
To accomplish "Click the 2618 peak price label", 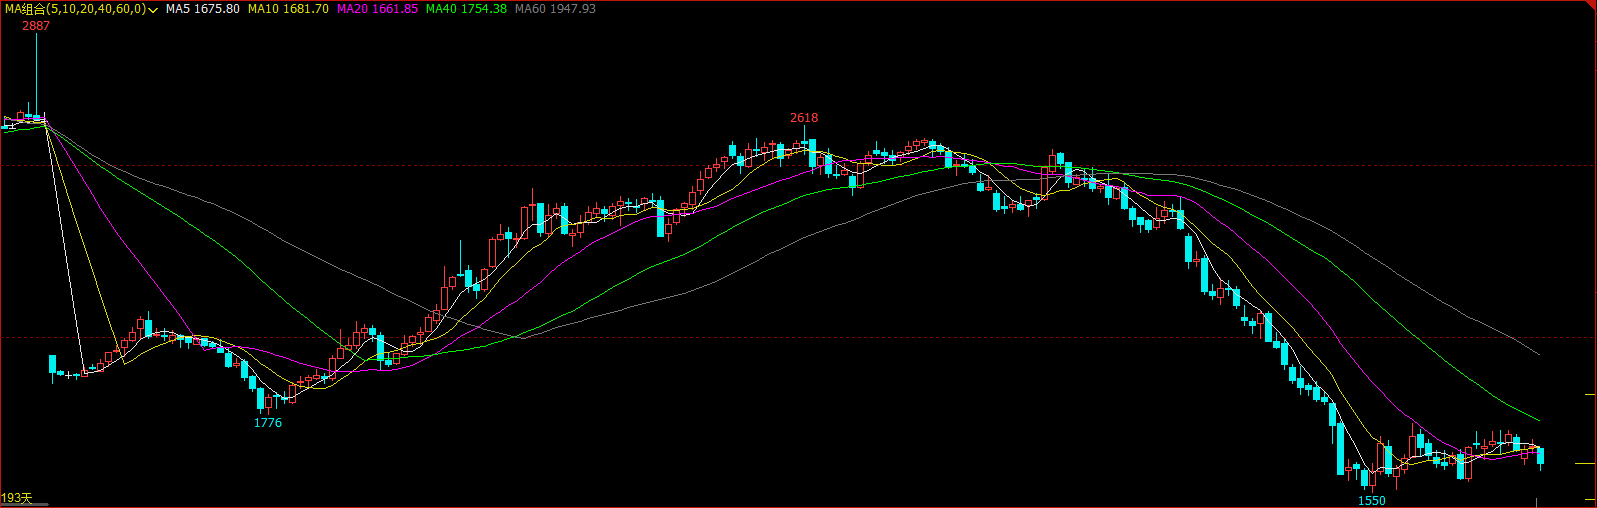I will click(x=804, y=118).
